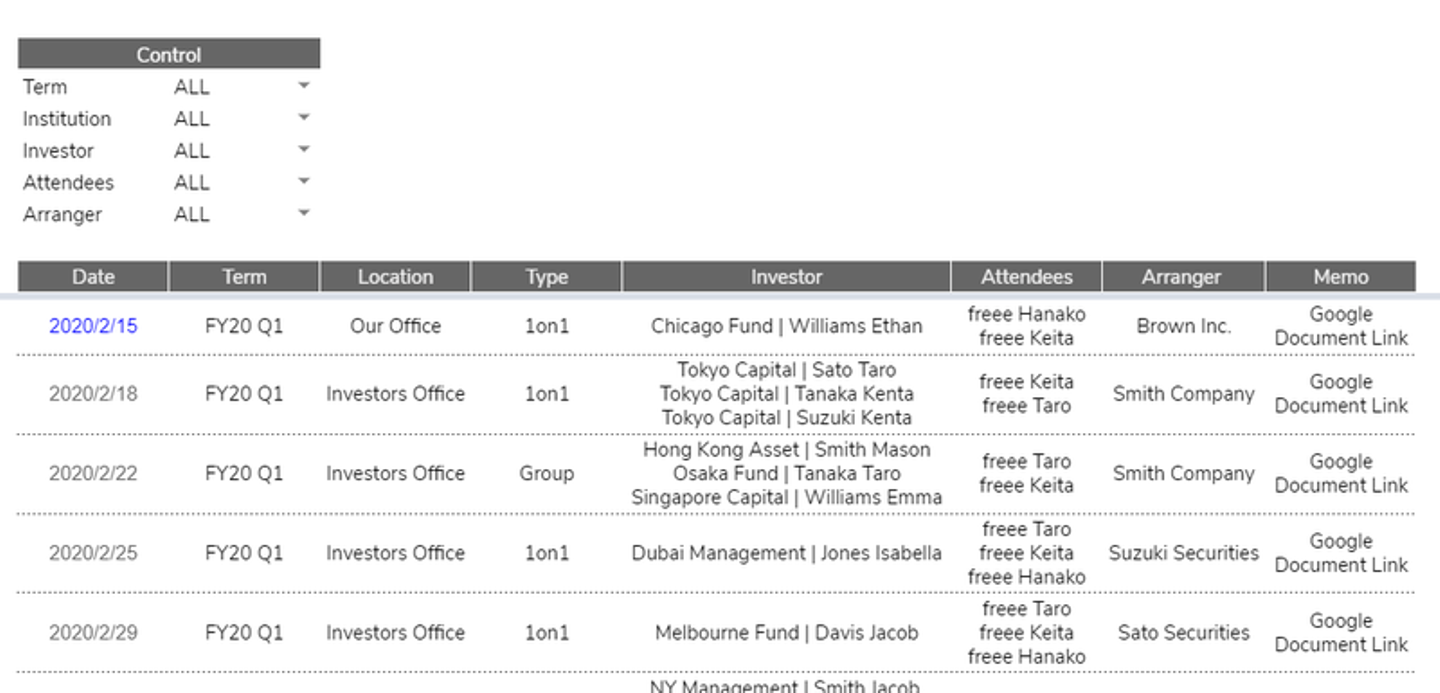The height and width of the screenshot is (693, 1440).
Task: Click the Arranger column header
Action: click(1182, 277)
